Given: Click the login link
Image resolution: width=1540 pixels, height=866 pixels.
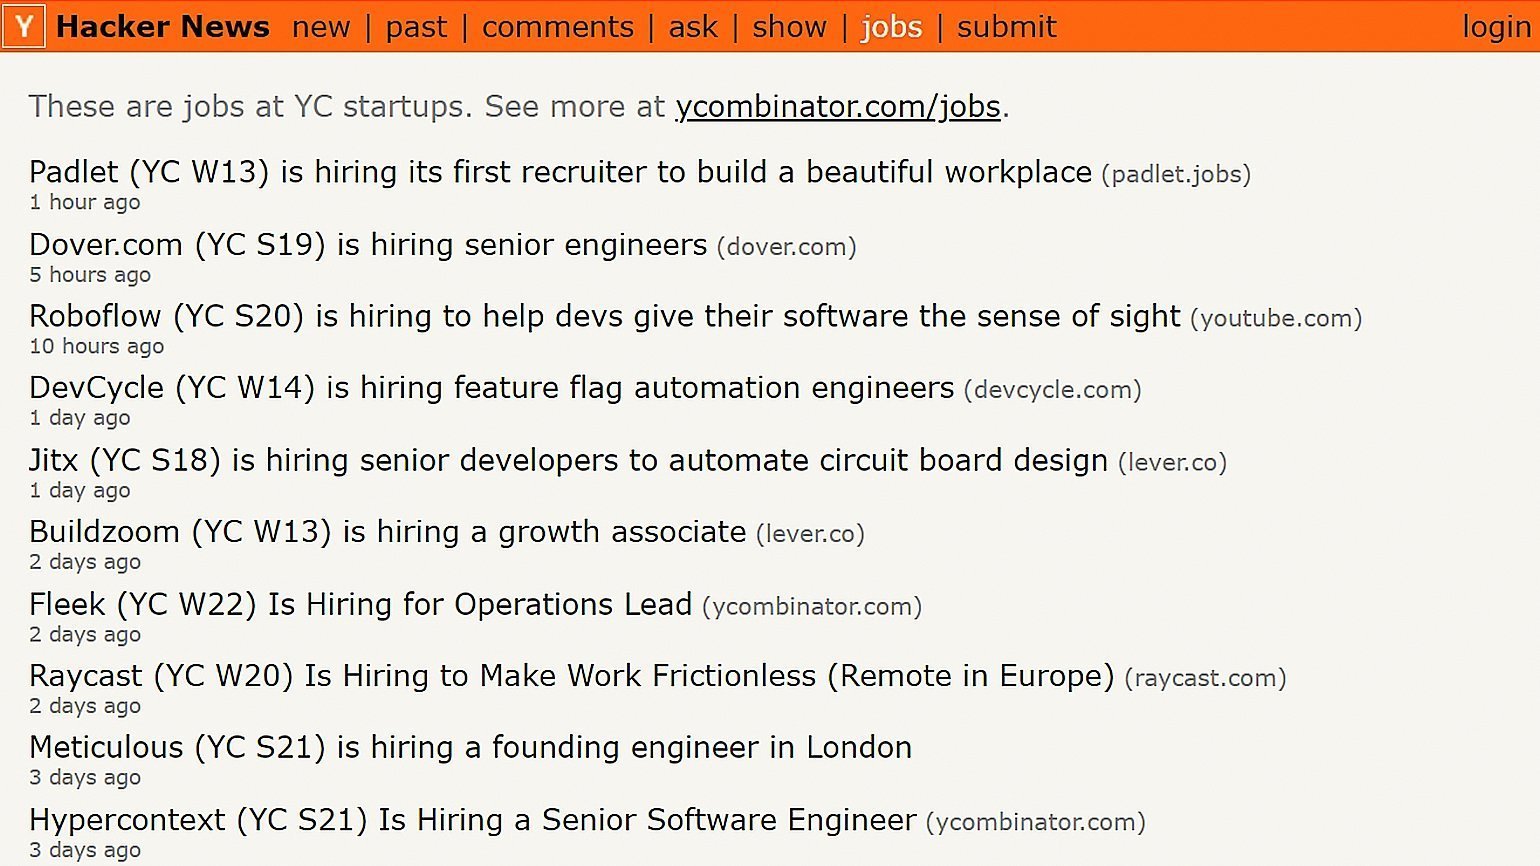Looking at the screenshot, I should point(1496,27).
